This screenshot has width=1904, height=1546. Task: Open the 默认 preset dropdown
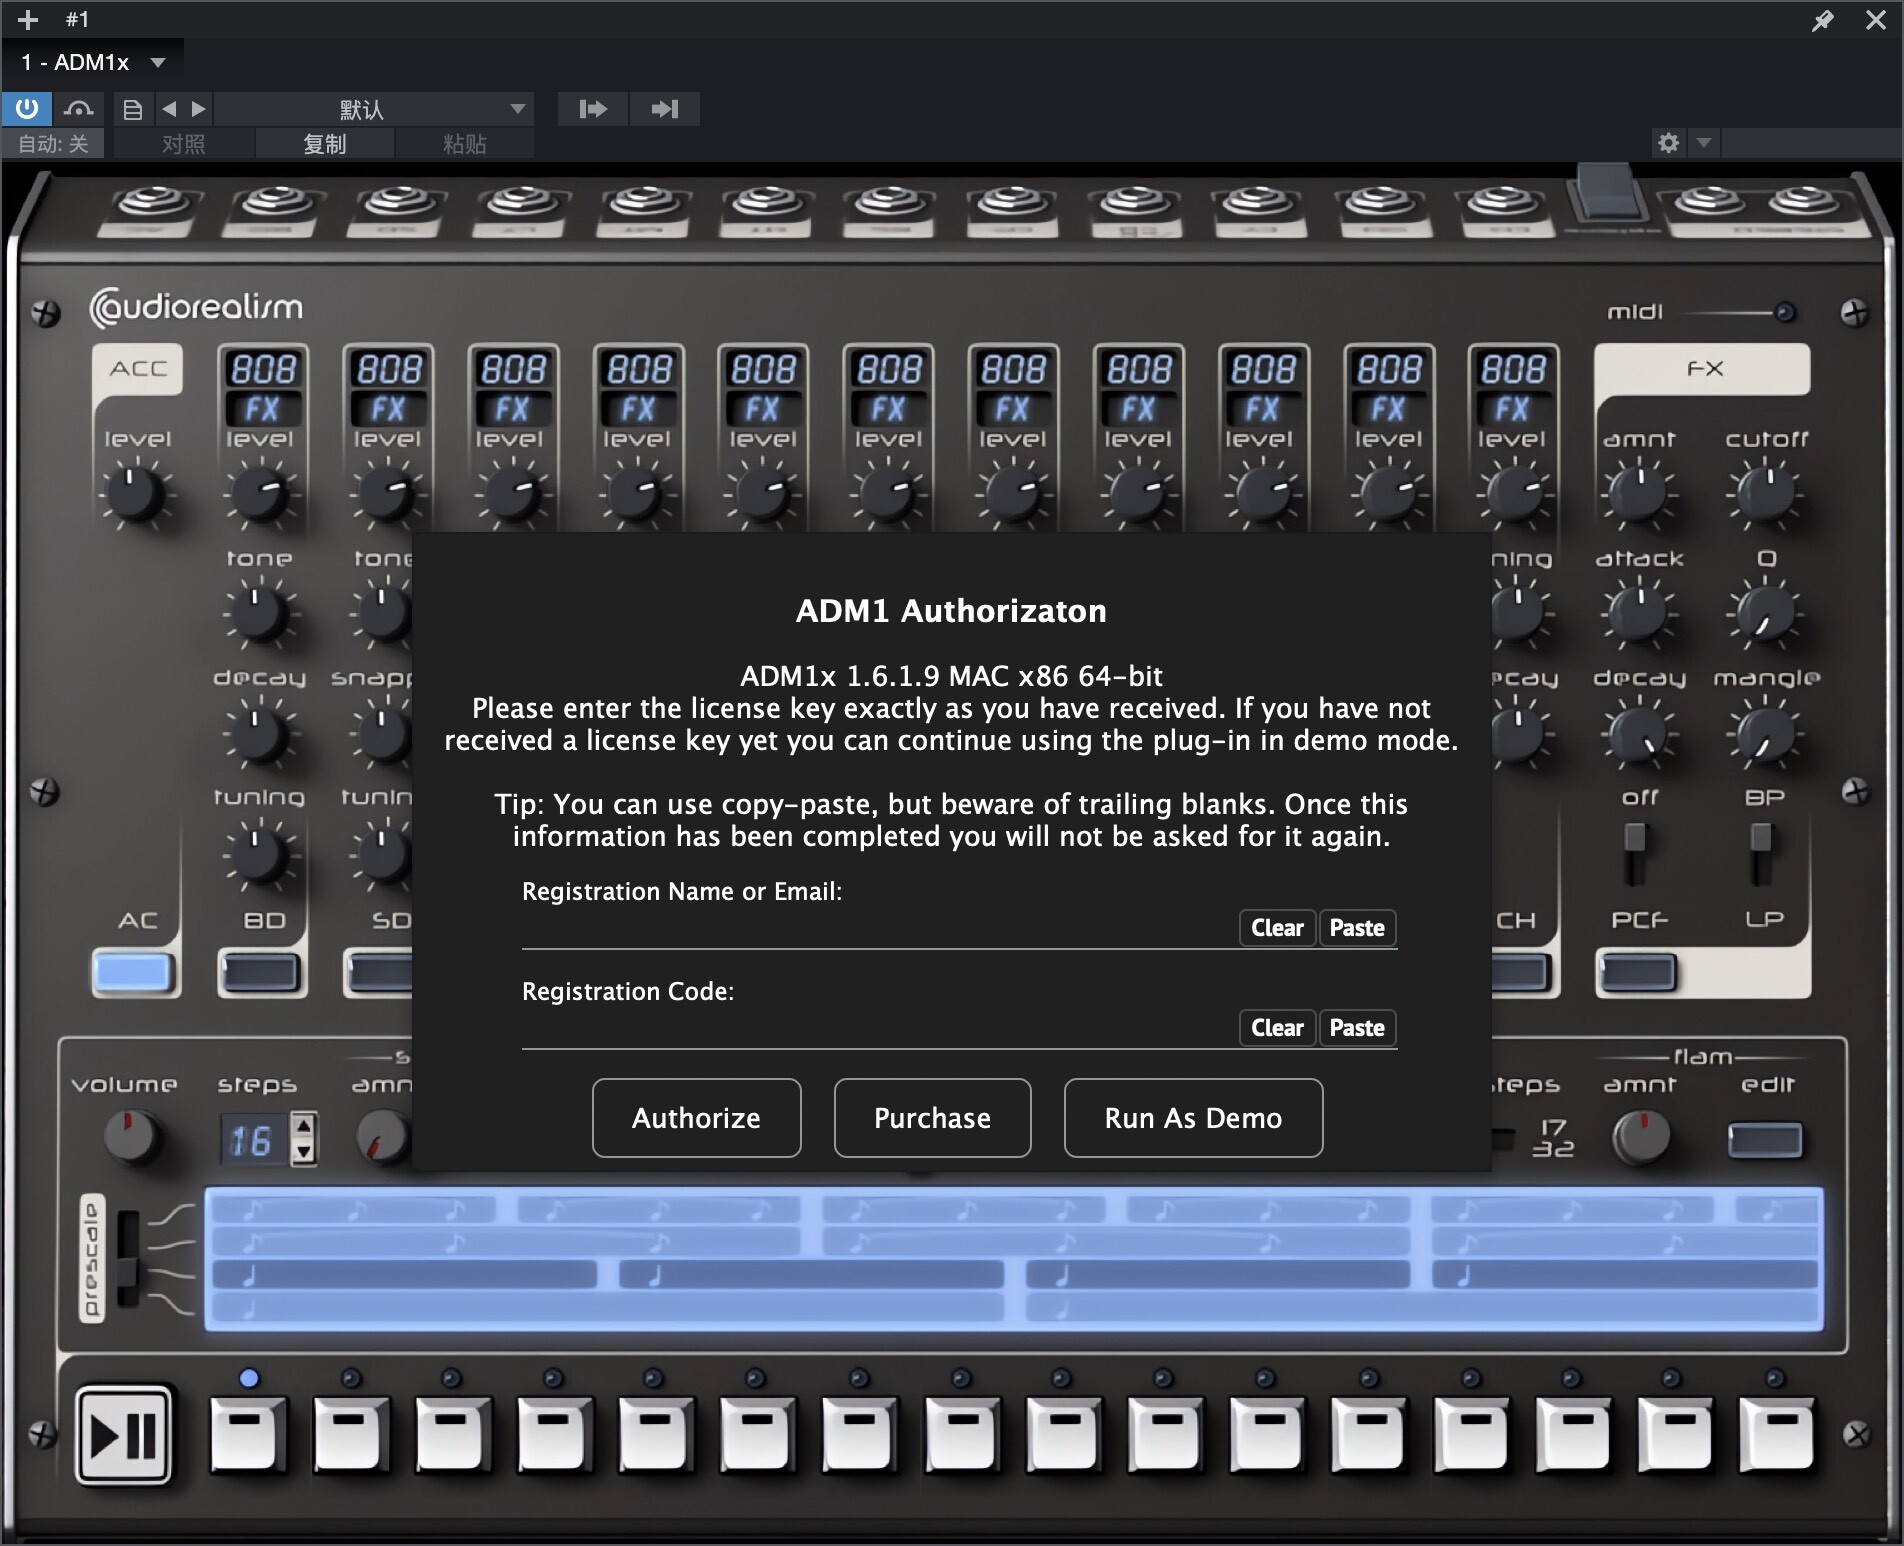[374, 109]
